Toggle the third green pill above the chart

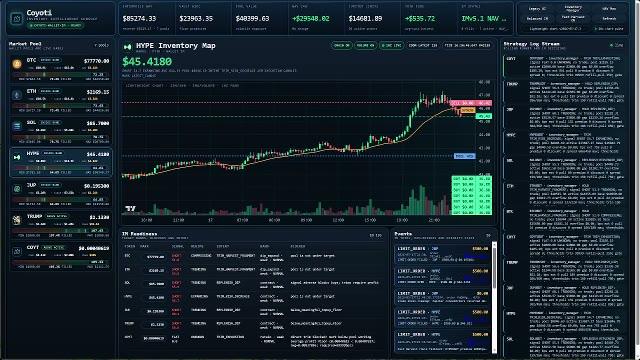coord(391,45)
